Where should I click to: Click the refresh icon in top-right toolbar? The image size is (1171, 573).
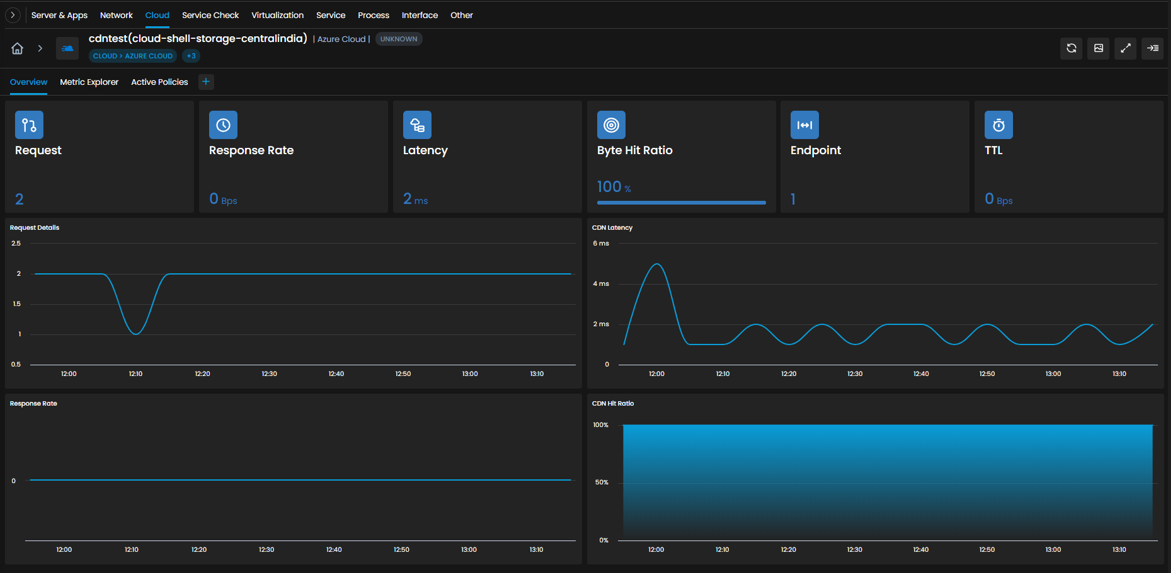(x=1071, y=49)
